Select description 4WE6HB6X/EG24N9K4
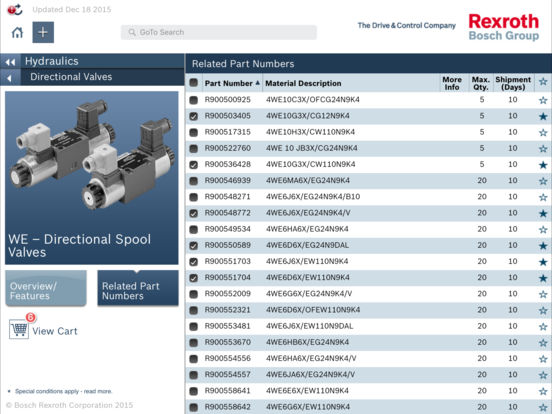 307,342
